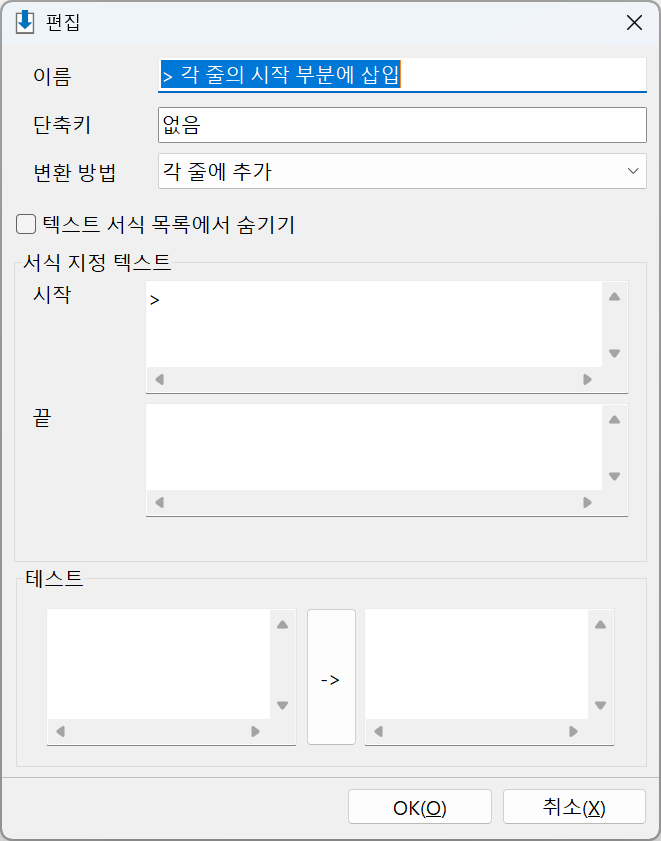Click the 이름 name input field

[402, 75]
